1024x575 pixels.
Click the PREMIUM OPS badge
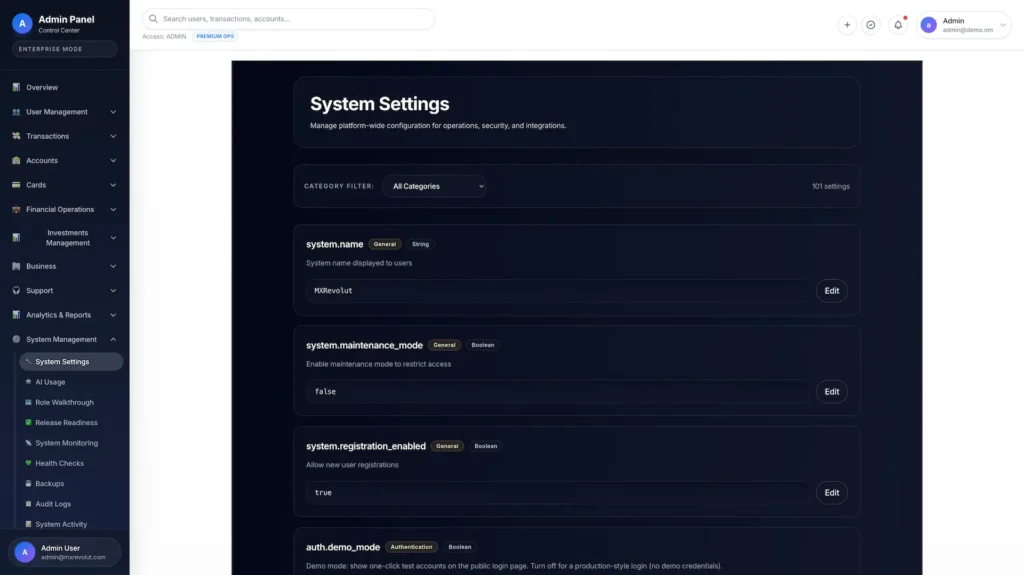(x=215, y=37)
